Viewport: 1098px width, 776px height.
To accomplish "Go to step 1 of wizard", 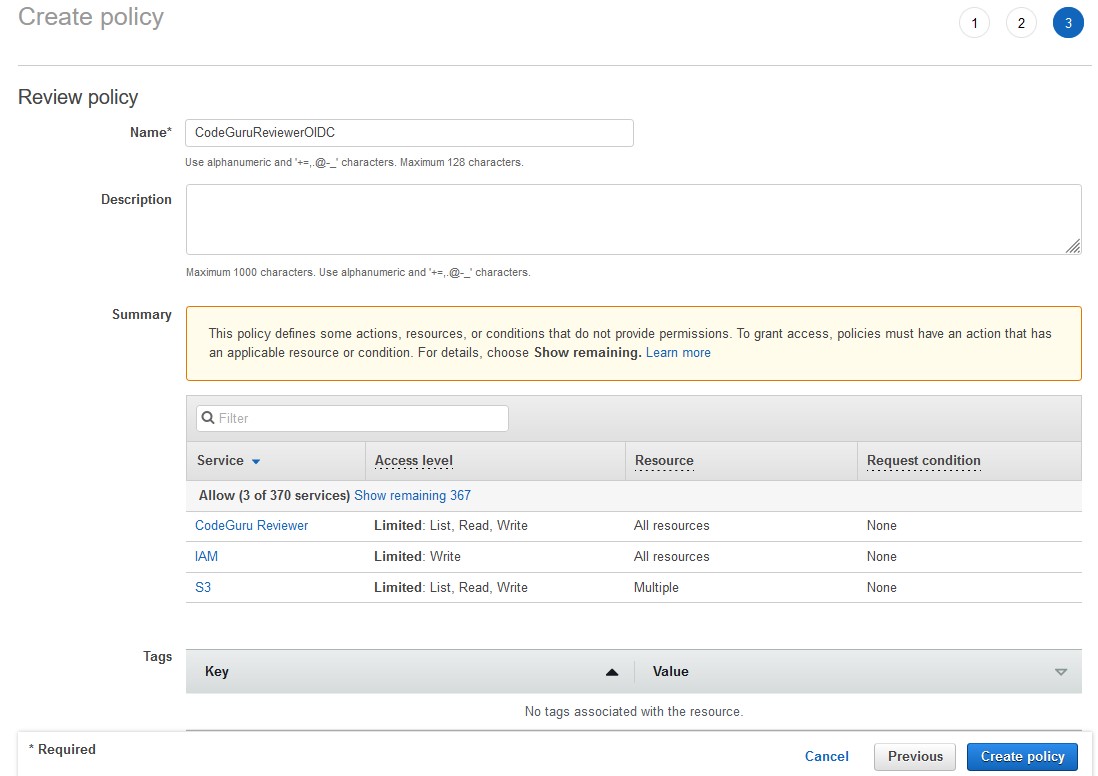I will coord(974,23).
